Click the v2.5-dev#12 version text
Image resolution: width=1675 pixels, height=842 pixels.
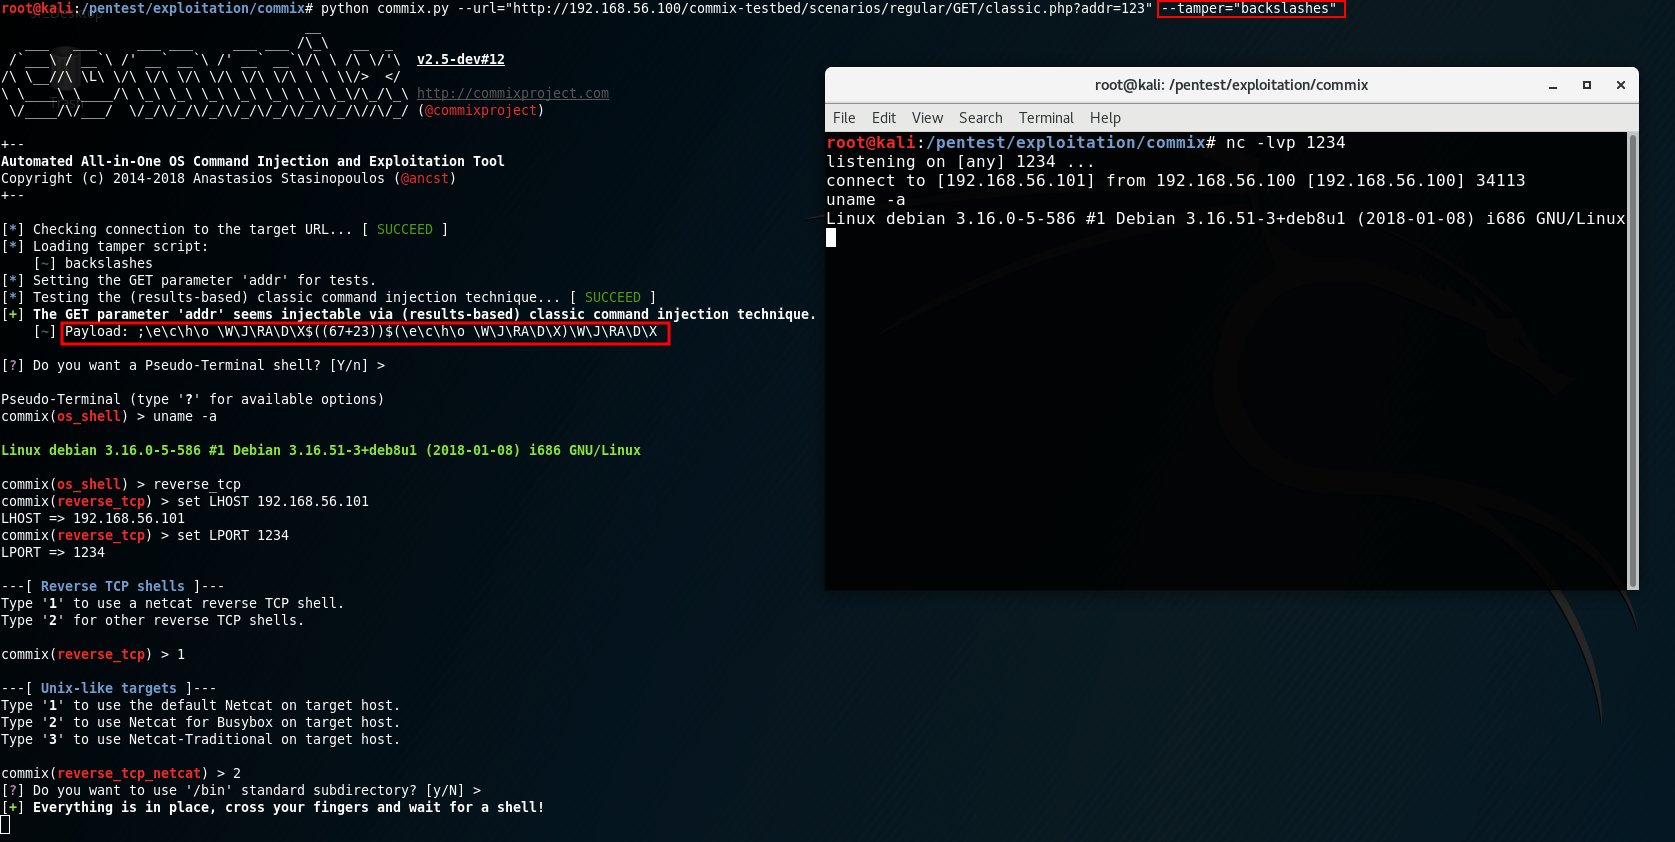pyautogui.click(x=461, y=59)
